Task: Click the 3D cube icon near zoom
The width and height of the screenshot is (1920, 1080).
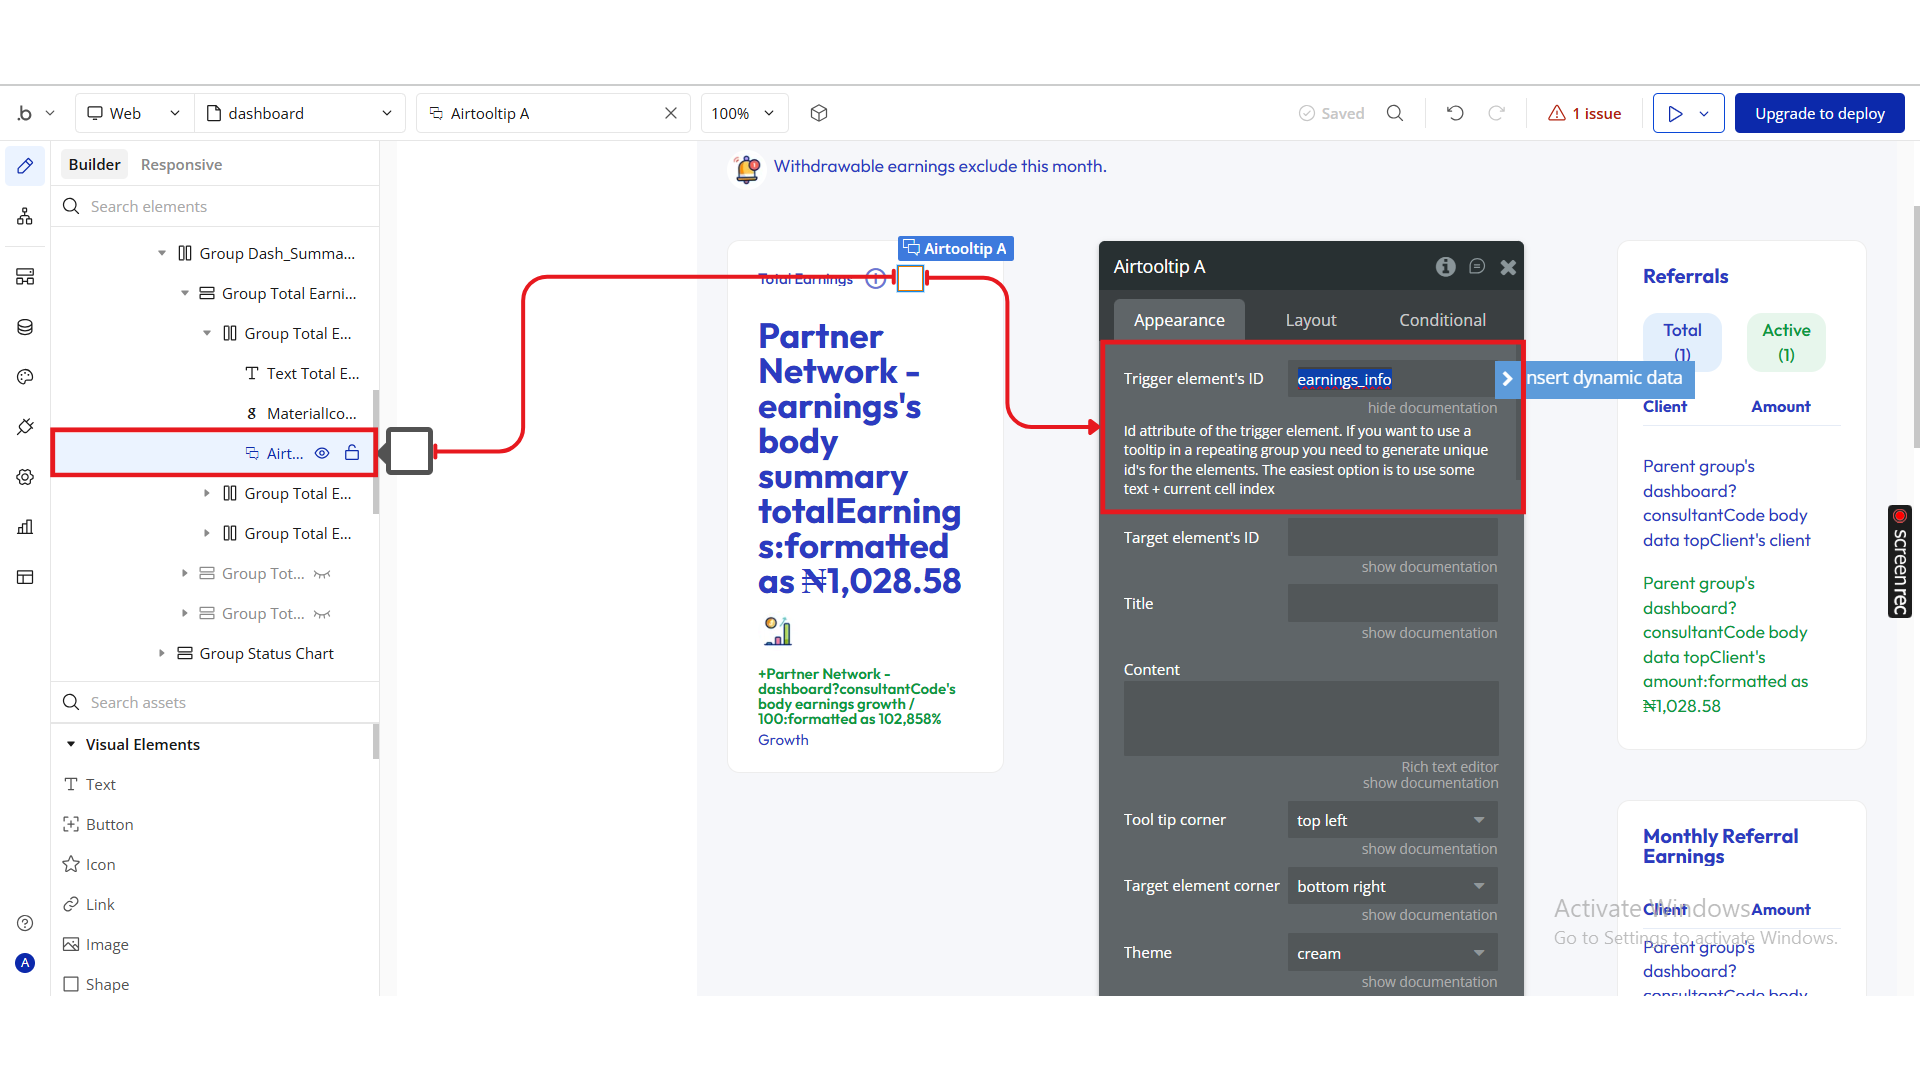Action: 819,113
